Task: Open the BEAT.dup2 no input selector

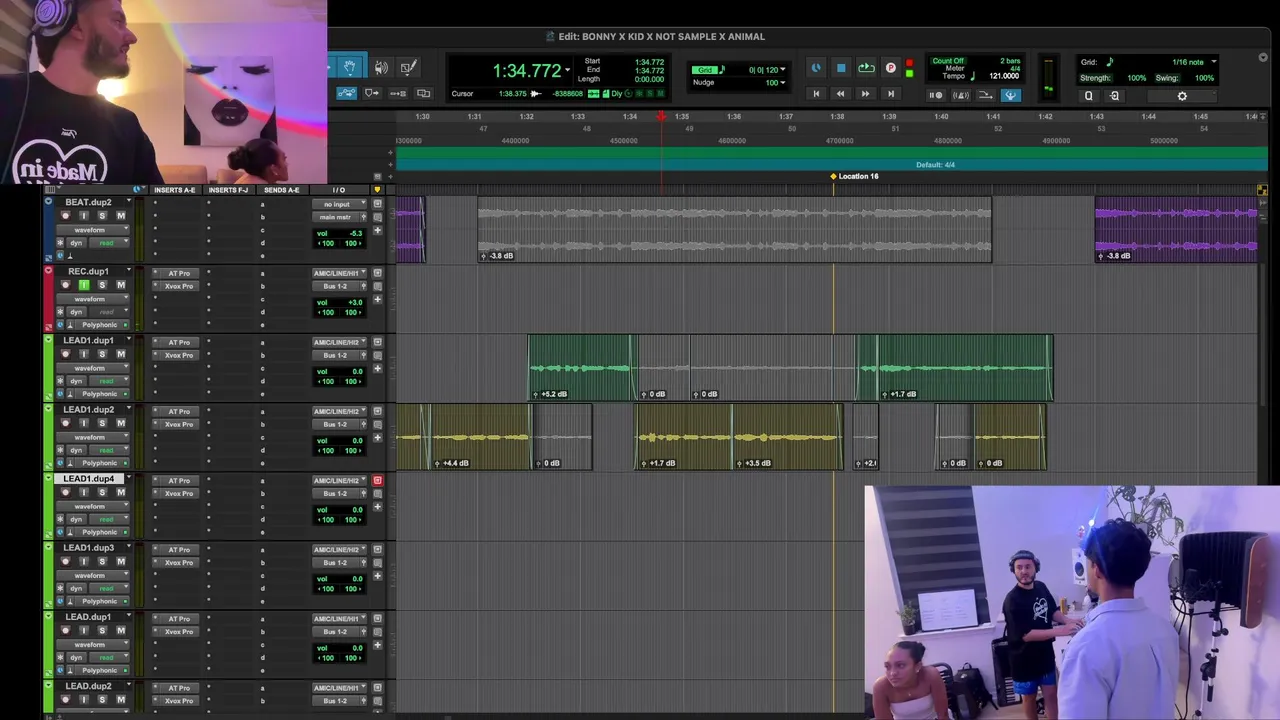Action: (340, 204)
